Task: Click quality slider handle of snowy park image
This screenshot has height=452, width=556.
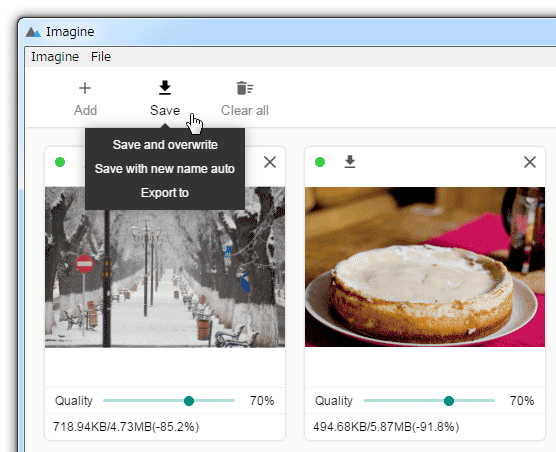Action: coord(189,401)
